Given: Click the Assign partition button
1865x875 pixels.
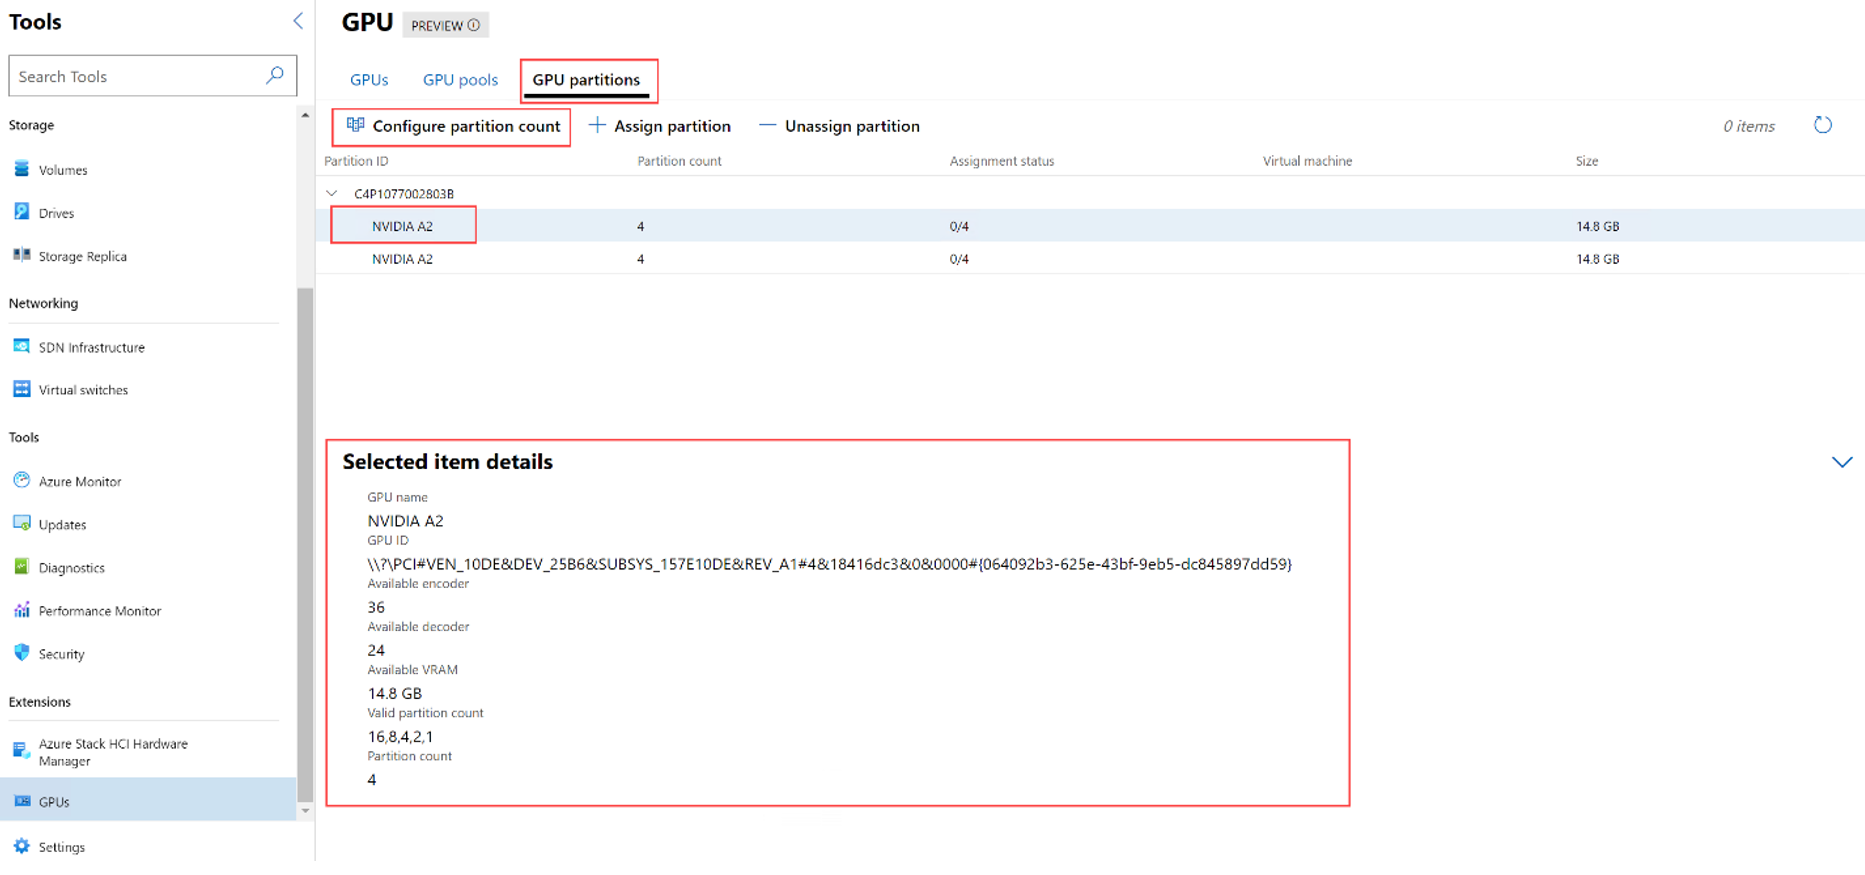Looking at the screenshot, I should [x=660, y=126].
